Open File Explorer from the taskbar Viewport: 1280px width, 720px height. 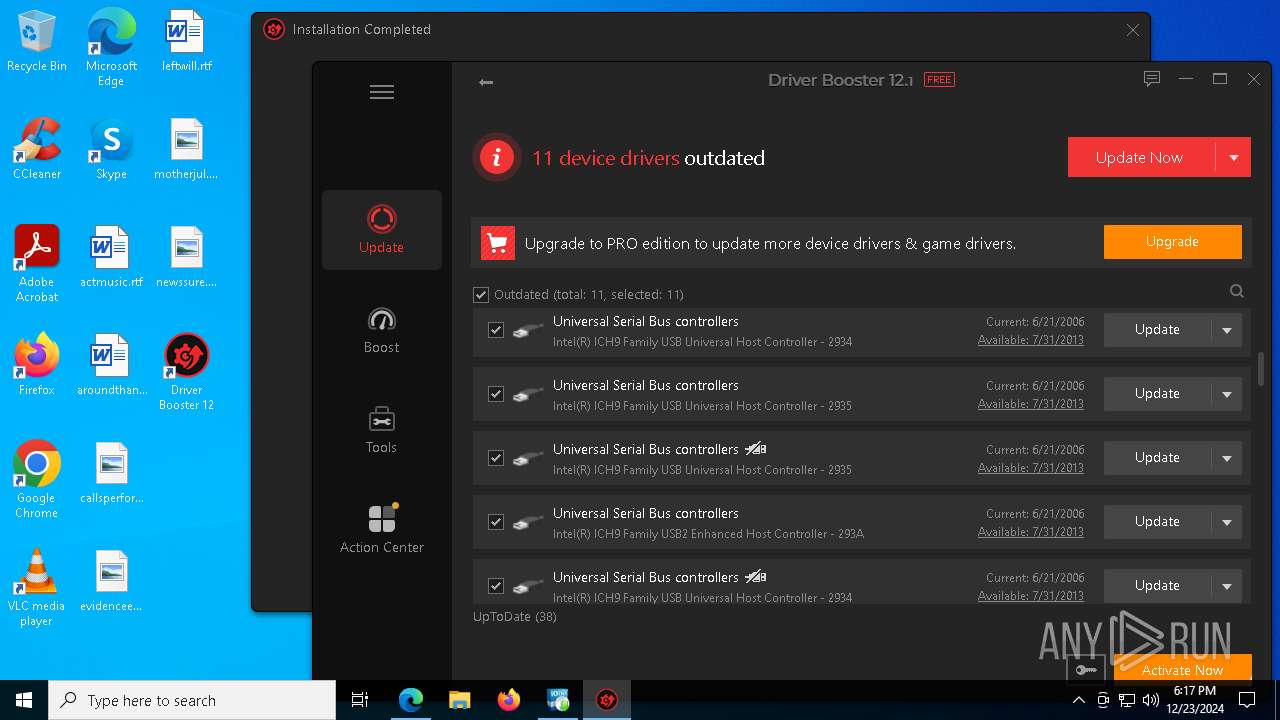pos(459,700)
